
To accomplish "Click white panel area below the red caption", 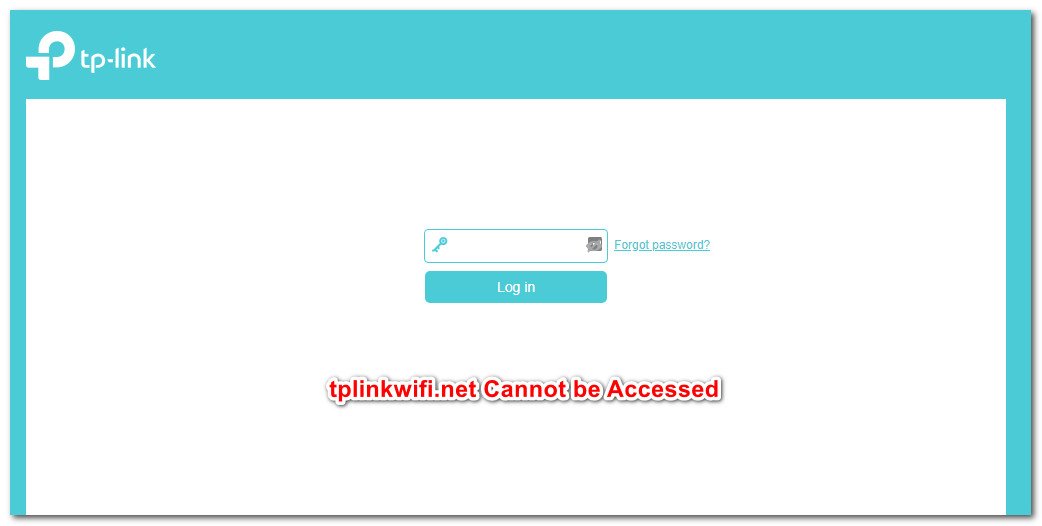I will (x=516, y=458).
